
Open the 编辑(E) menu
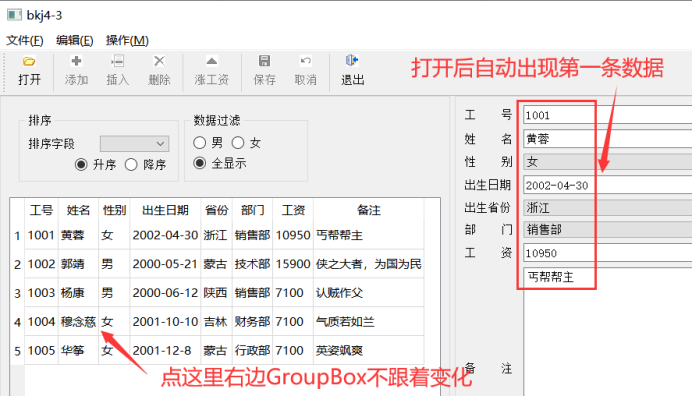75,41
